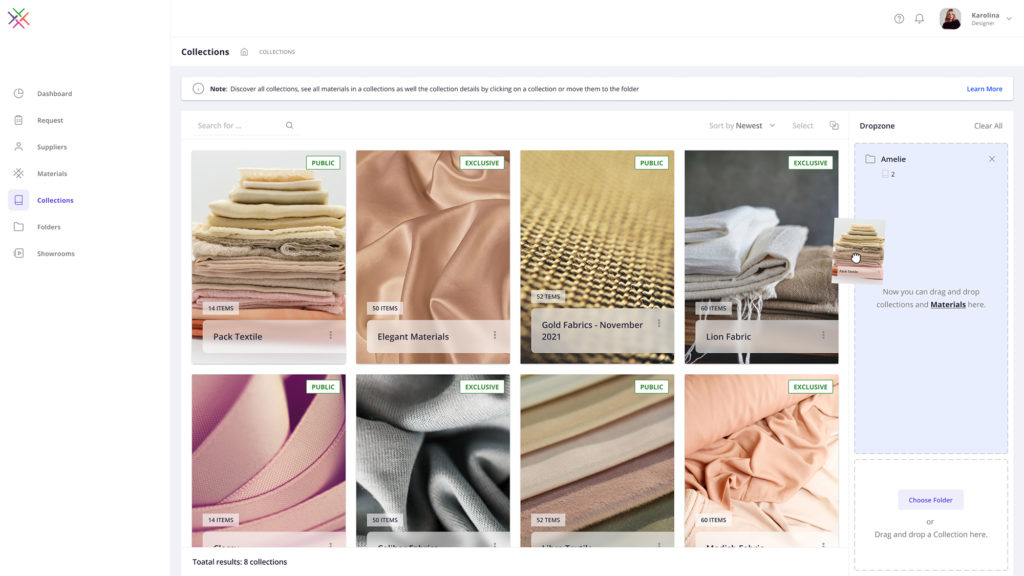Click the COLLECTIONS breadcrumb

[277, 52]
